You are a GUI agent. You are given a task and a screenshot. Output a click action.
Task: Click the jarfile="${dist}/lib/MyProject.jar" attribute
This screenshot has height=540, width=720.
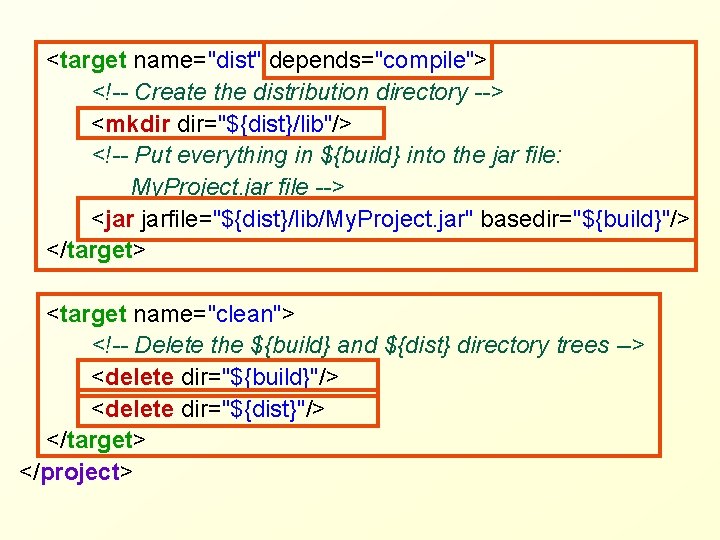(307, 219)
